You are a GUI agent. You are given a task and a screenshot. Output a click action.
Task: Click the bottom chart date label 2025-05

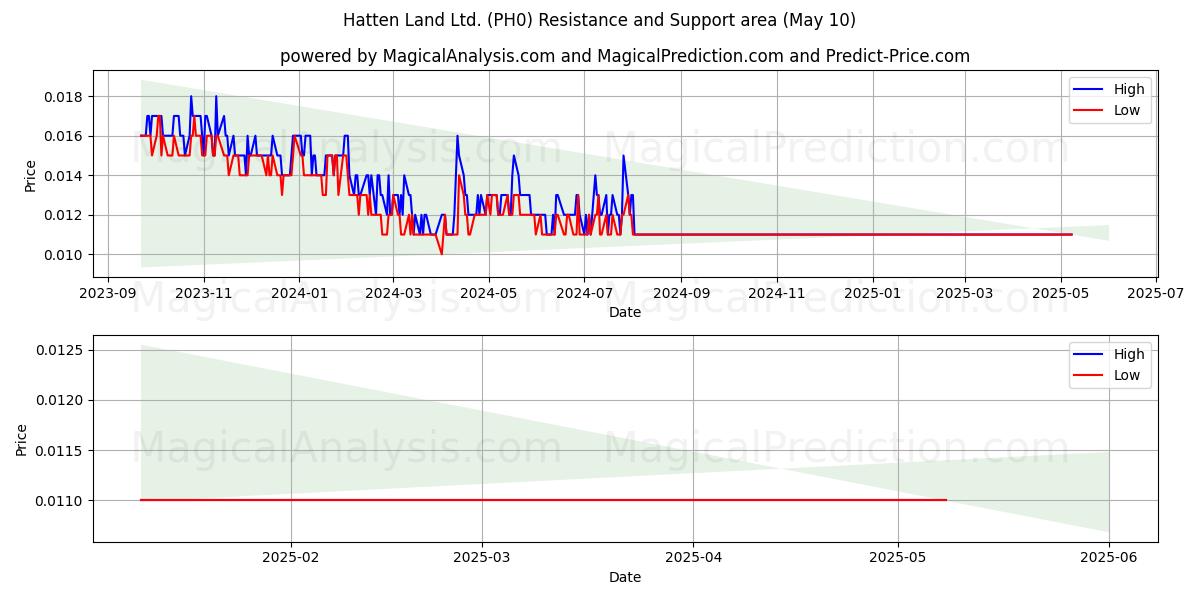pyautogui.click(x=898, y=559)
